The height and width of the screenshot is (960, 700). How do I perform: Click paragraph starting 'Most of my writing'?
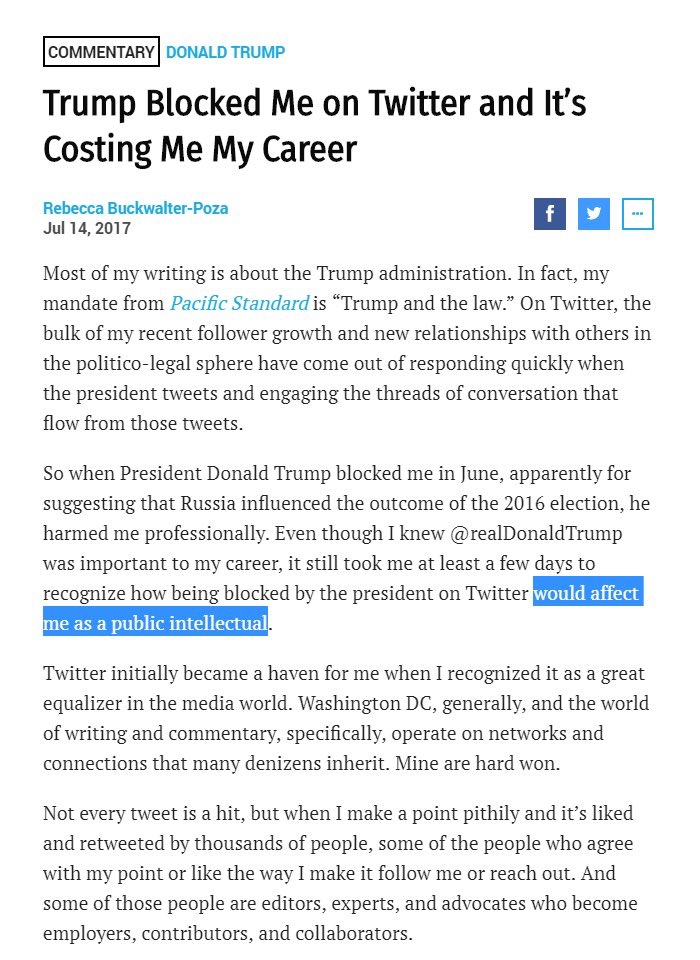347,348
